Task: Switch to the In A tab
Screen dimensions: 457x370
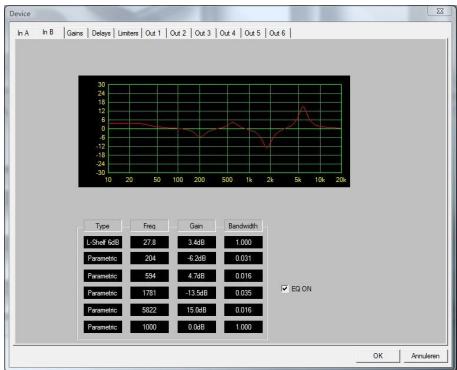Action: 23,33
